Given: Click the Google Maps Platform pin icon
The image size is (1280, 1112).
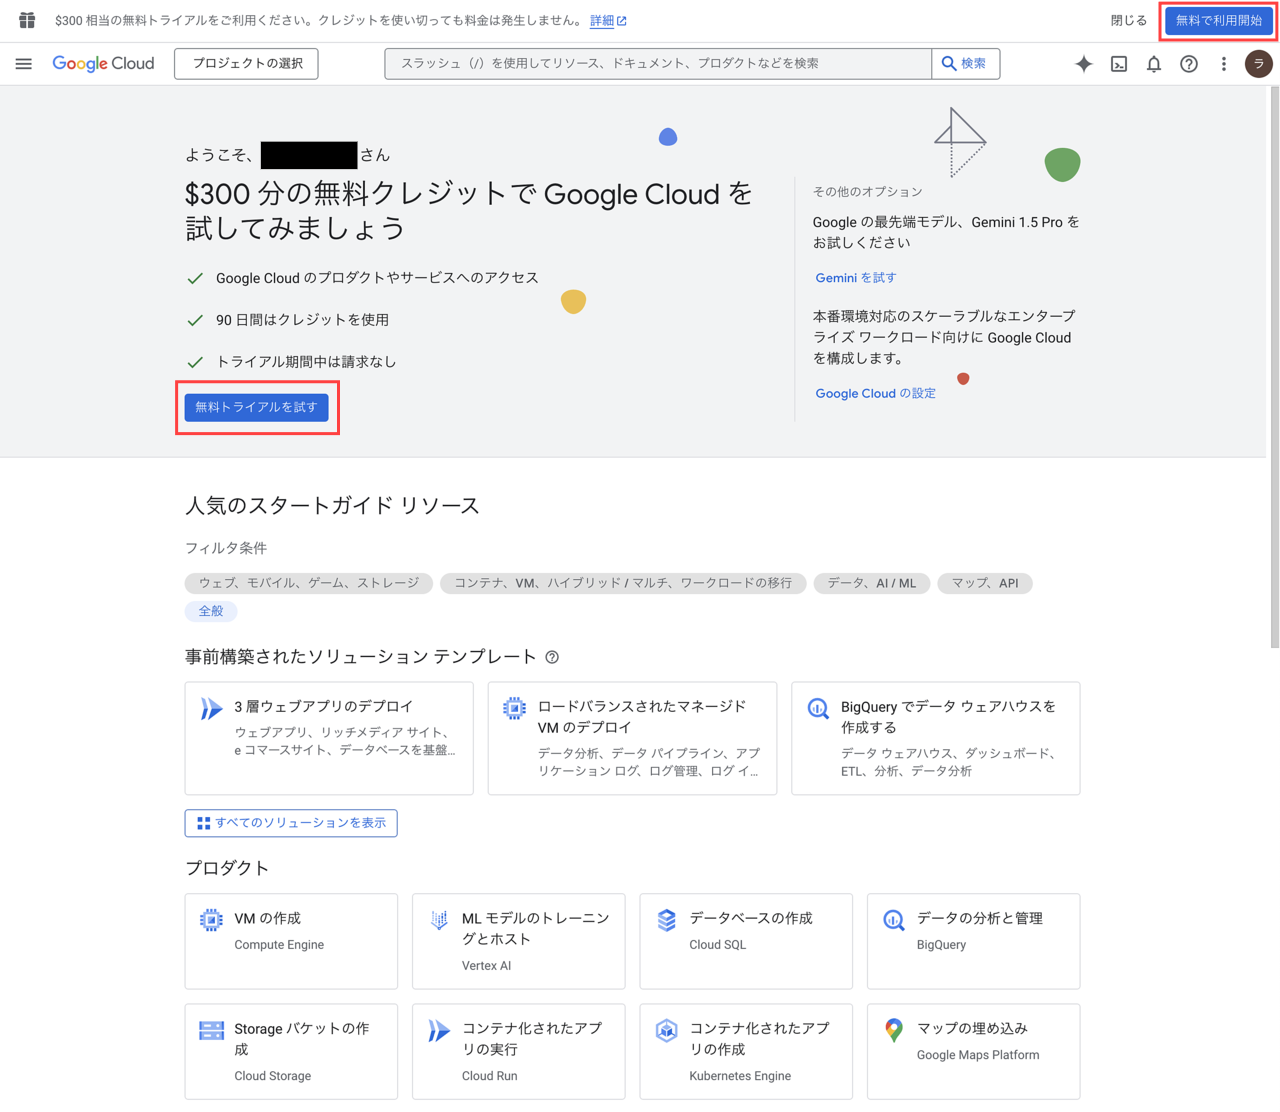Looking at the screenshot, I should point(894,1030).
